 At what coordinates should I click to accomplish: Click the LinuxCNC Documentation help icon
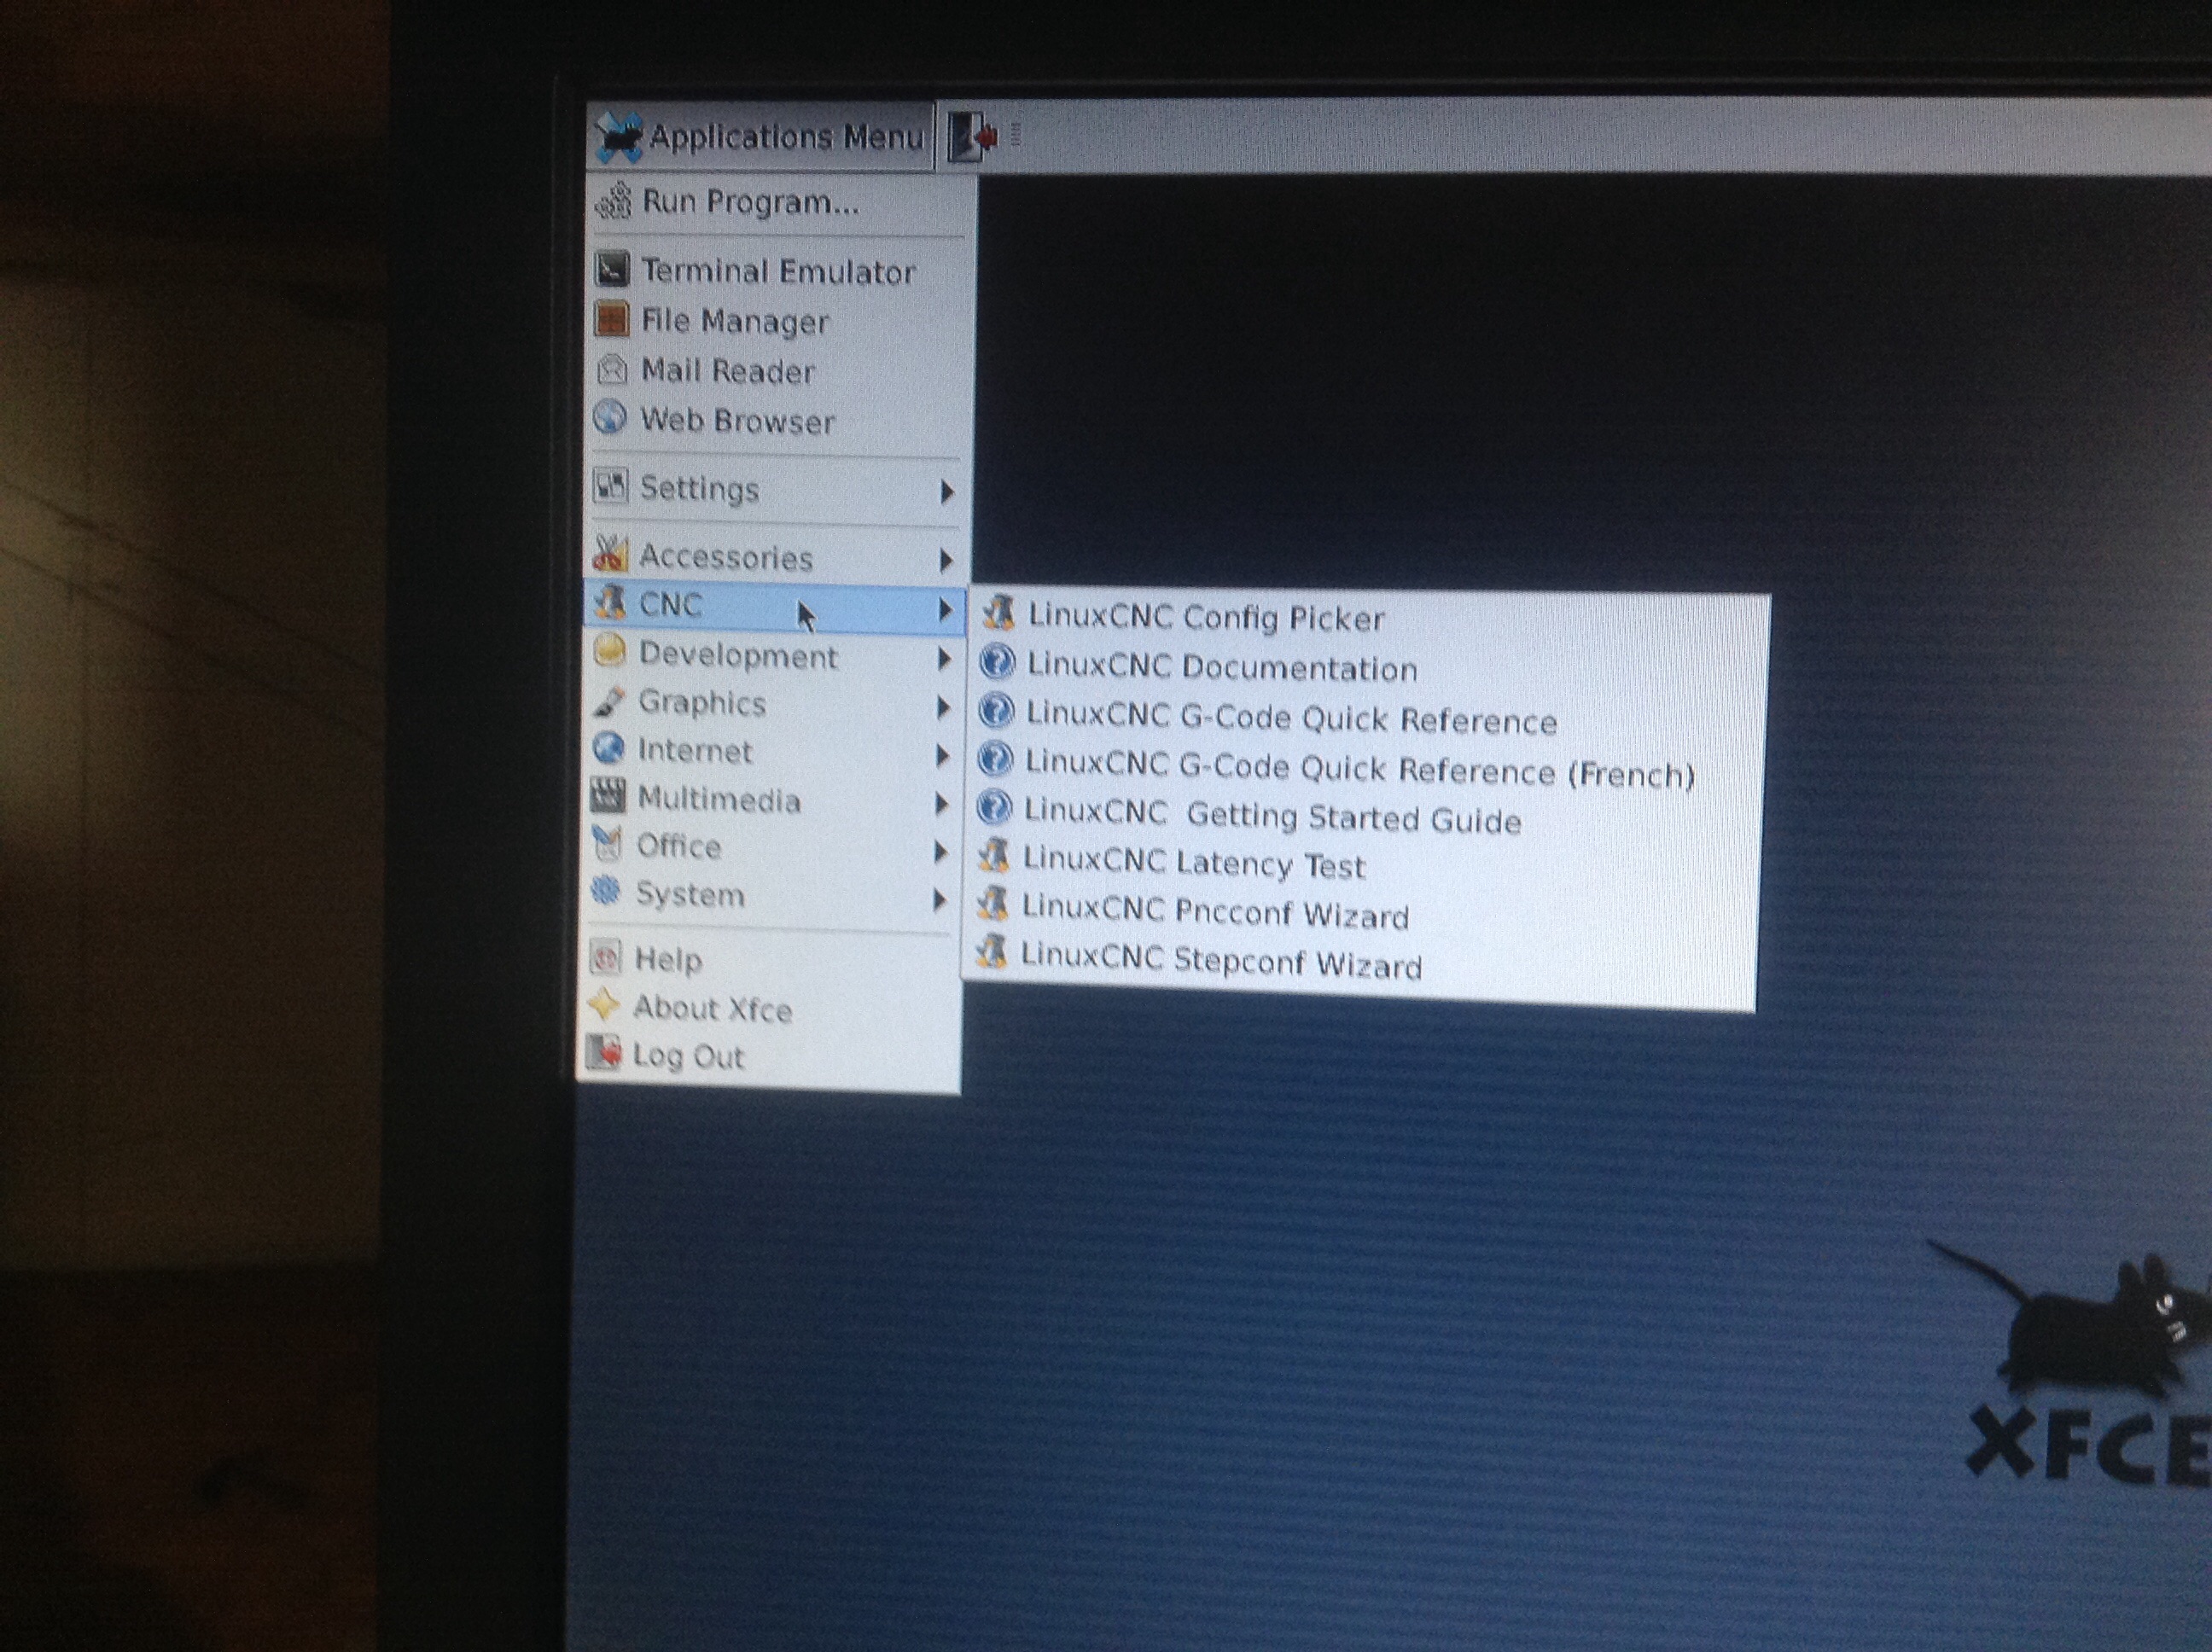(x=998, y=662)
